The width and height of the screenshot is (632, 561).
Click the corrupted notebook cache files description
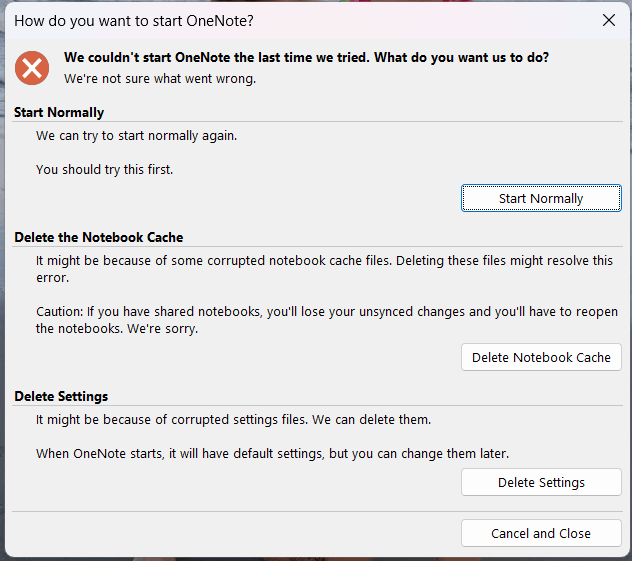pyautogui.click(x=324, y=268)
